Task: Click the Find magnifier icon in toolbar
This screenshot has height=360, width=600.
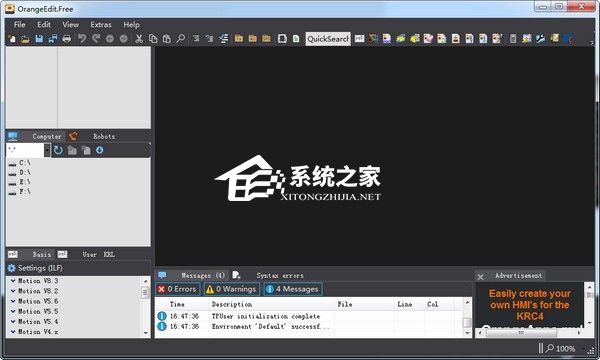Action: pyautogui.click(x=181, y=39)
